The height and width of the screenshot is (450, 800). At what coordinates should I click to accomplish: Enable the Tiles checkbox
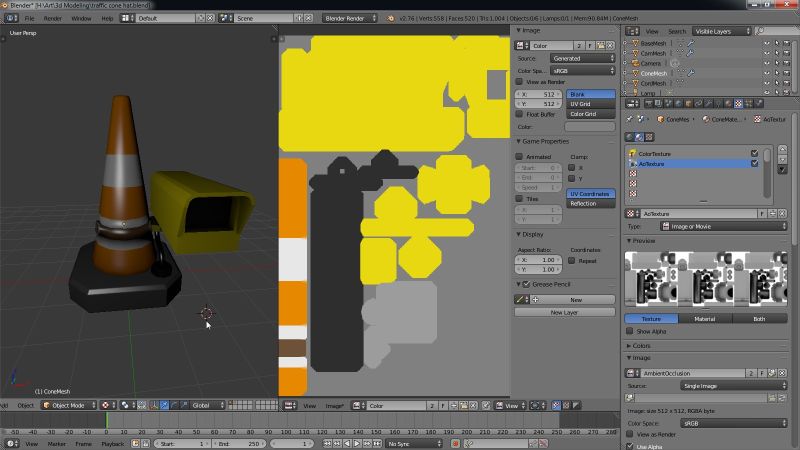(519, 199)
